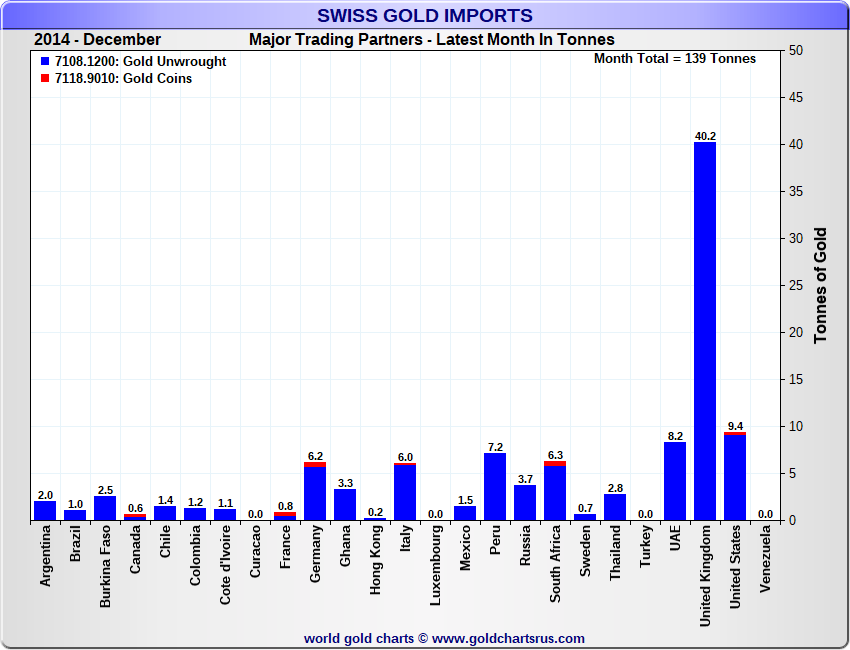
Task: Click the Italy bar labeled 6.0
Action: 405,492
